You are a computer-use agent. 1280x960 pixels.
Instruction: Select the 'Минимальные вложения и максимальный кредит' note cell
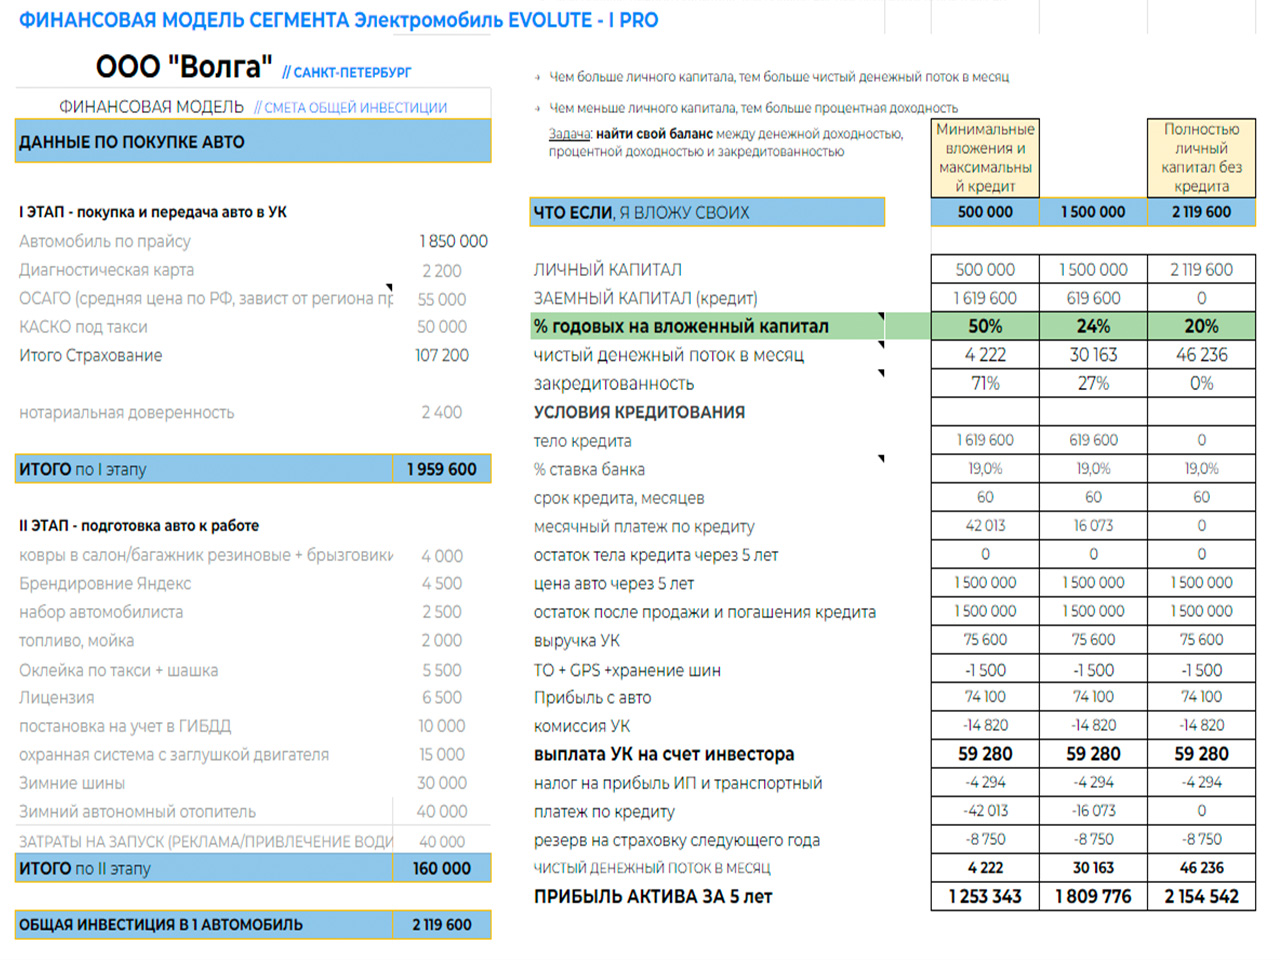985,158
